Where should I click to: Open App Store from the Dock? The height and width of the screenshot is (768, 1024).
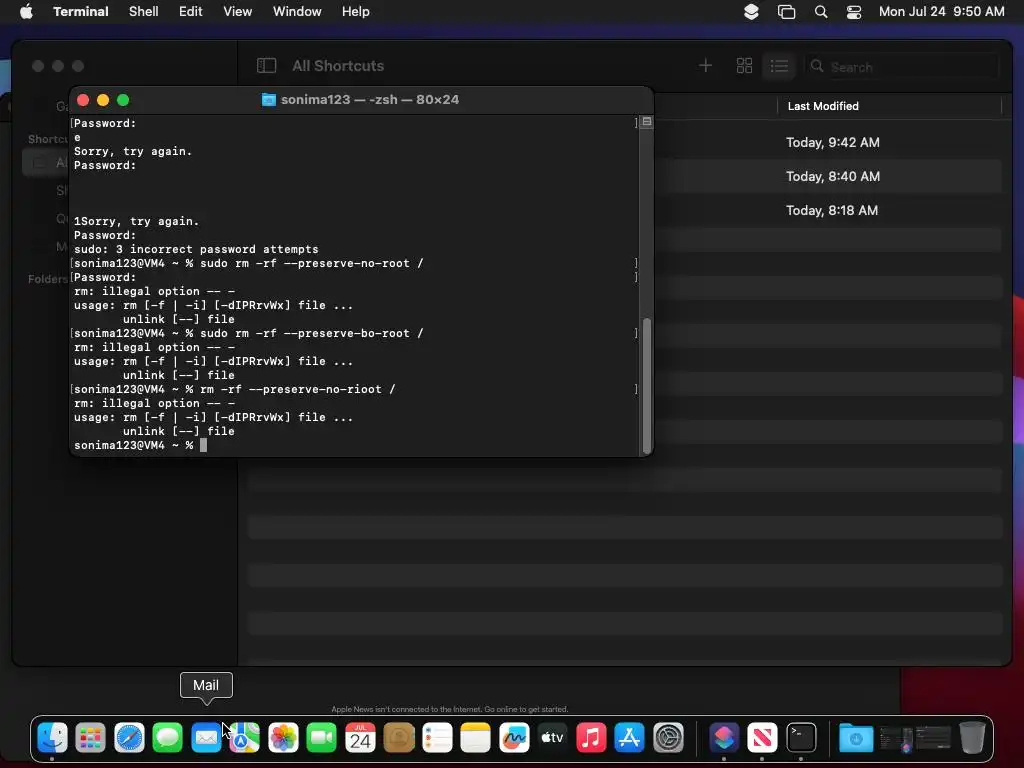[x=630, y=738]
